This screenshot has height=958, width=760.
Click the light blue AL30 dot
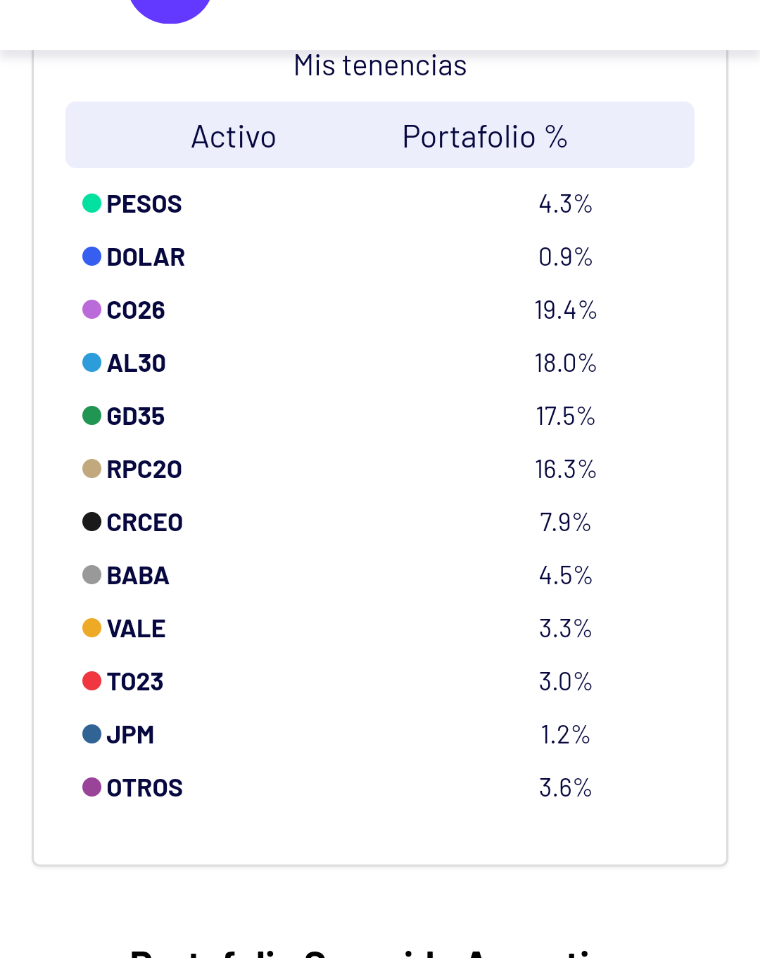coord(92,363)
